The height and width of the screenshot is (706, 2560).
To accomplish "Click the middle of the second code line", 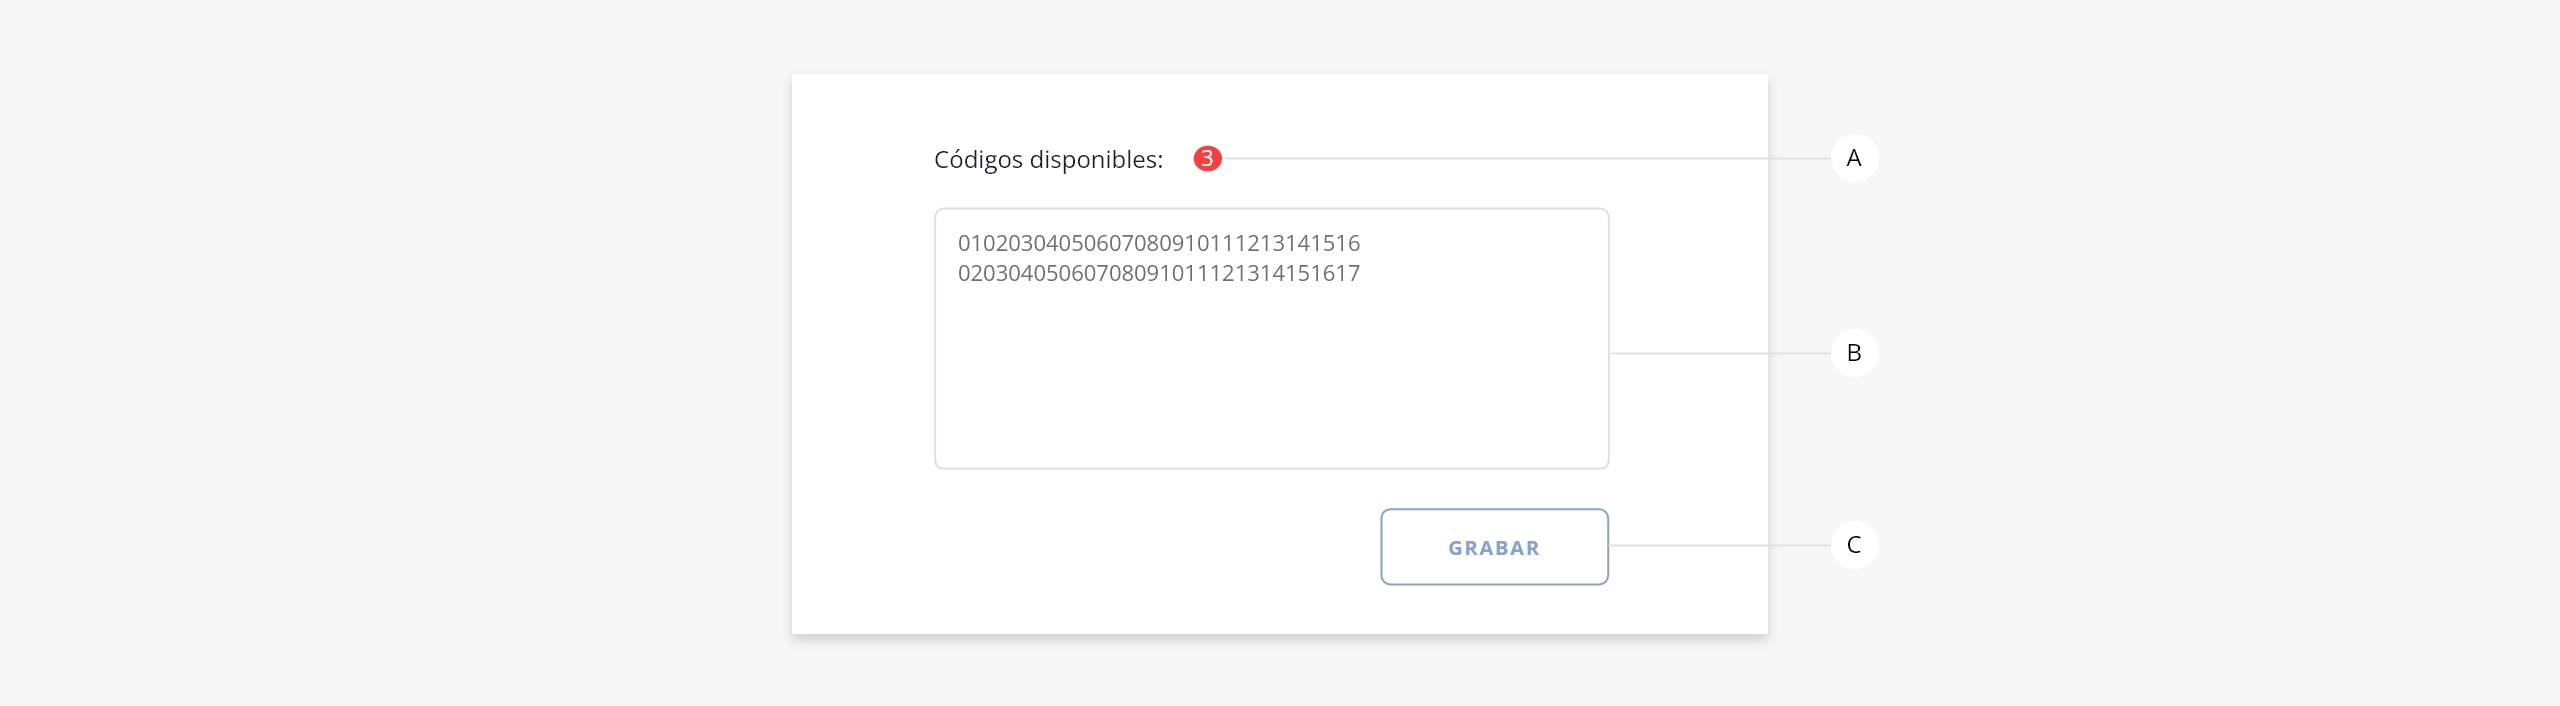I will point(1159,273).
